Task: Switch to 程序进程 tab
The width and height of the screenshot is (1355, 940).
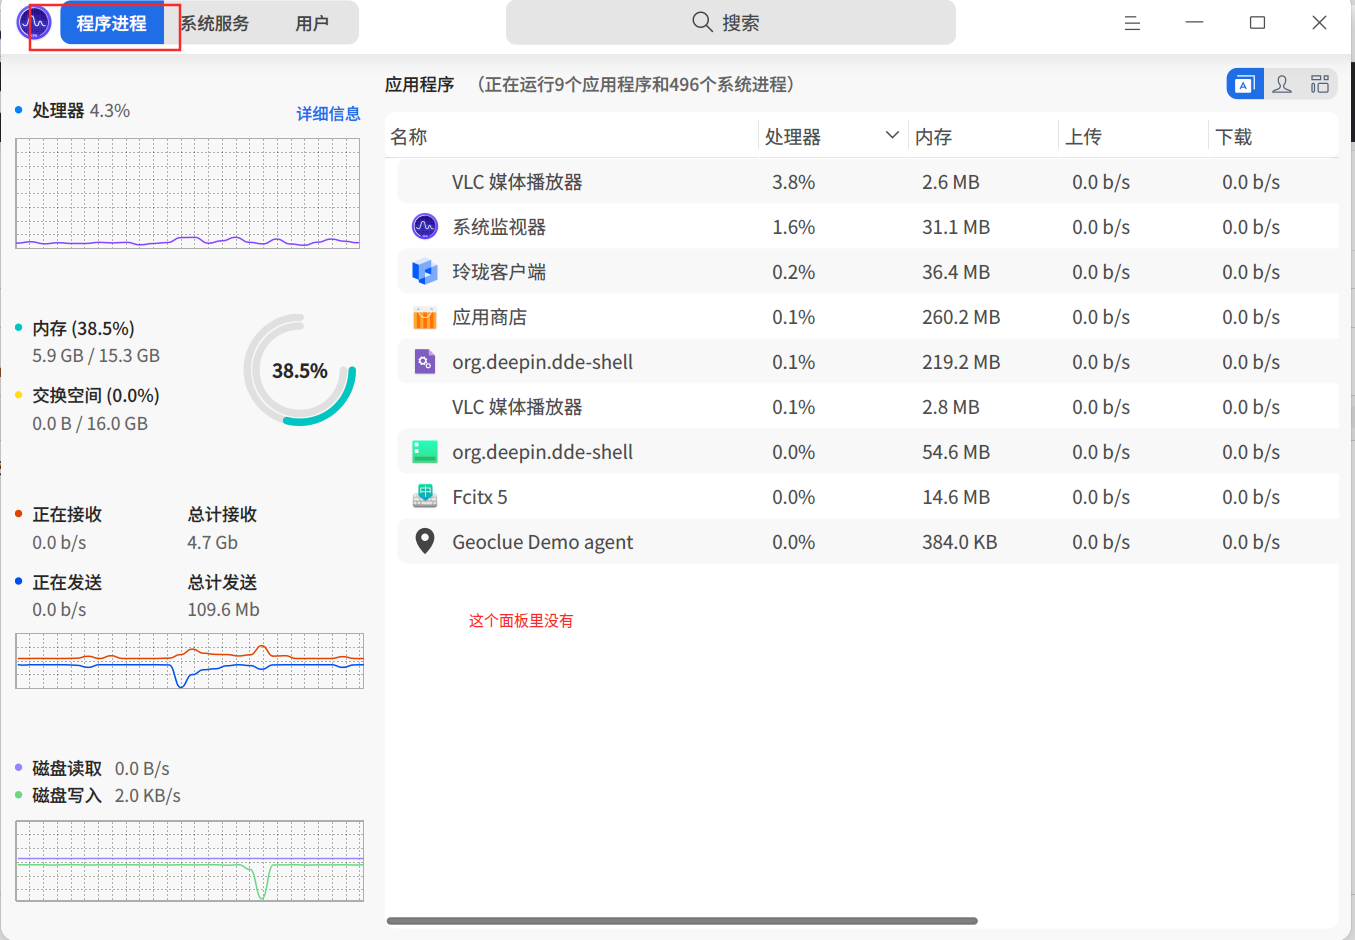Action: (112, 23)
